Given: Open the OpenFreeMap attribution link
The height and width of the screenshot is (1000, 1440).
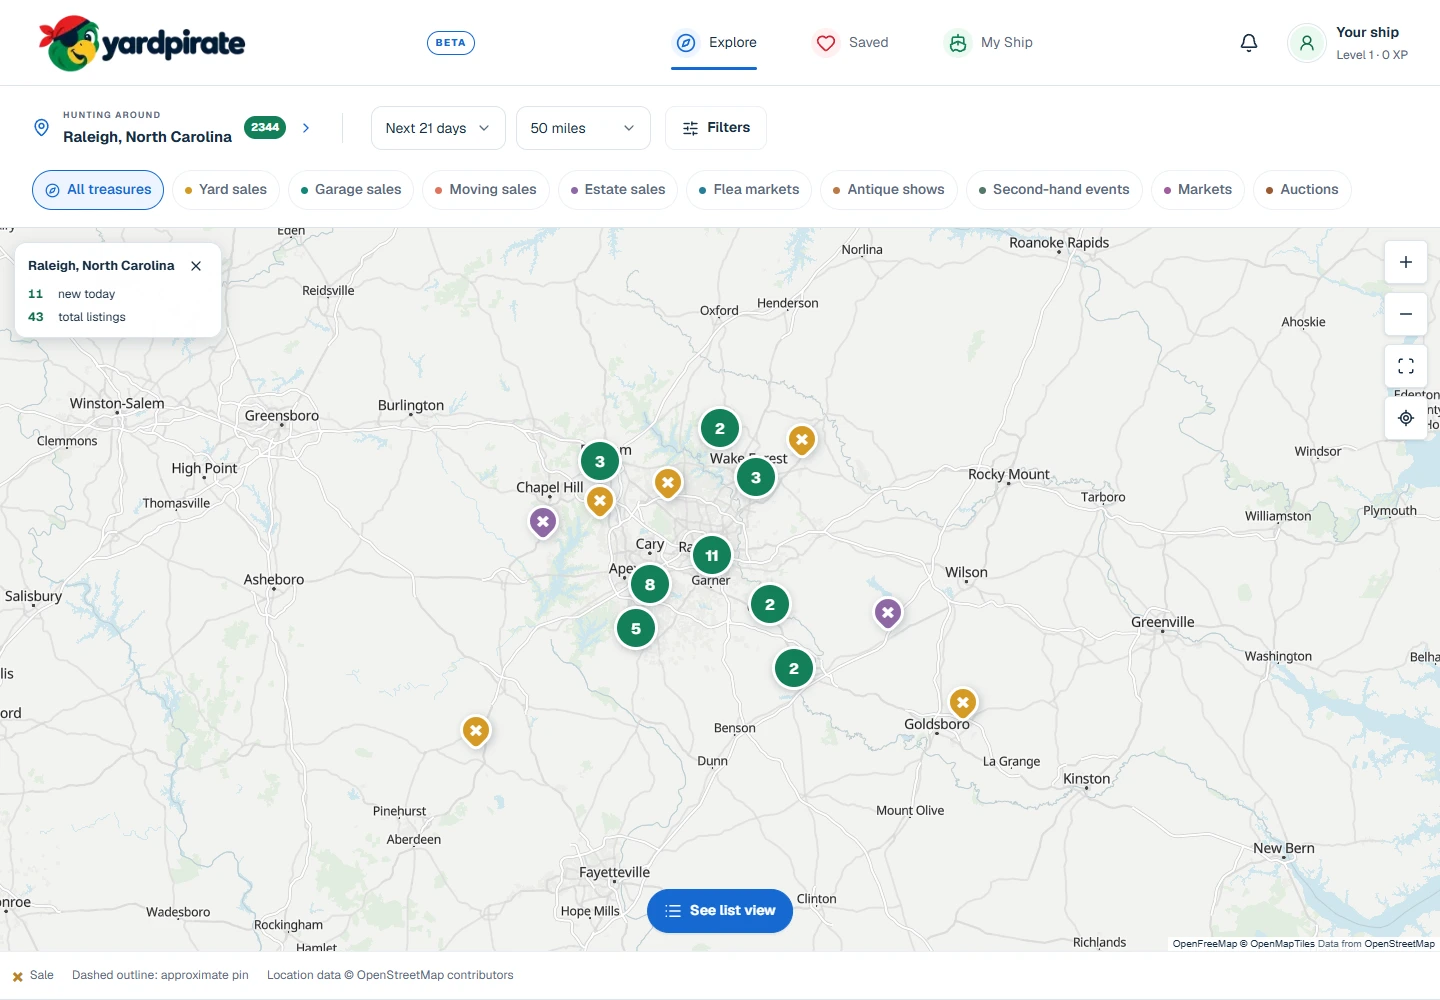Looking at the screenshot, I should (1204, 944).
